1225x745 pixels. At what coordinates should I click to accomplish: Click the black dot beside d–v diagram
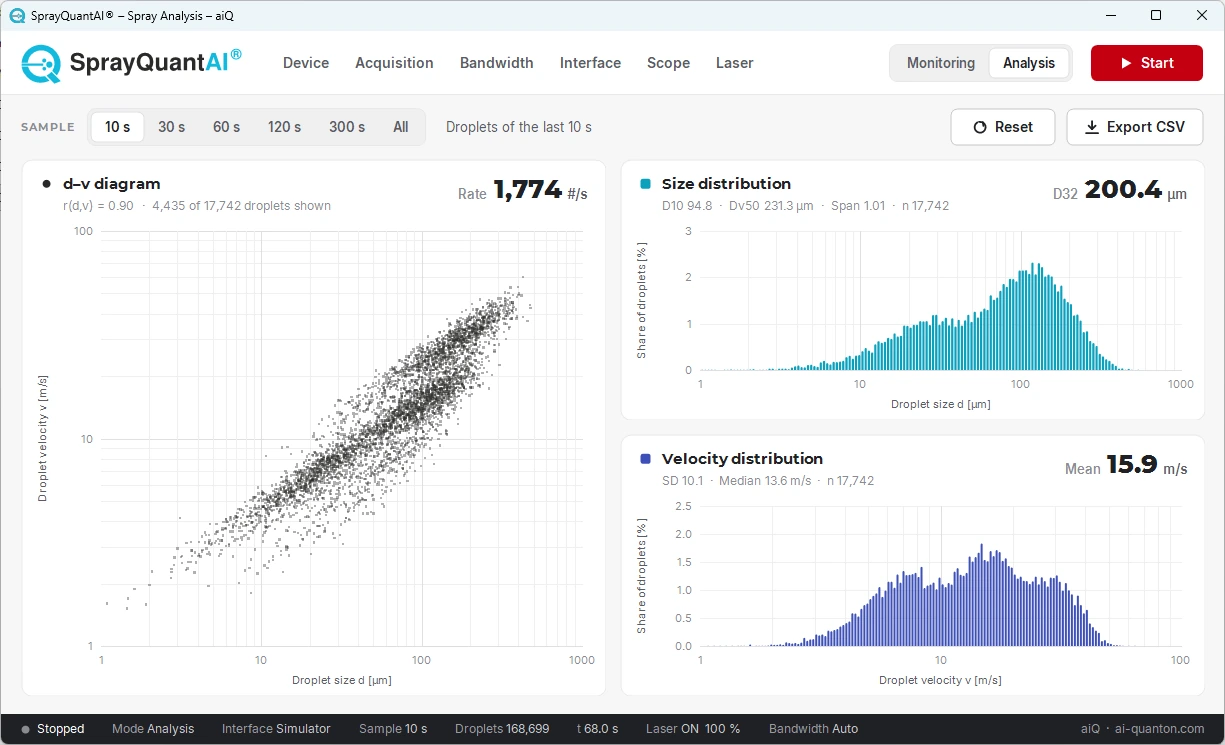pyautogui.click(x=47, y=184)
